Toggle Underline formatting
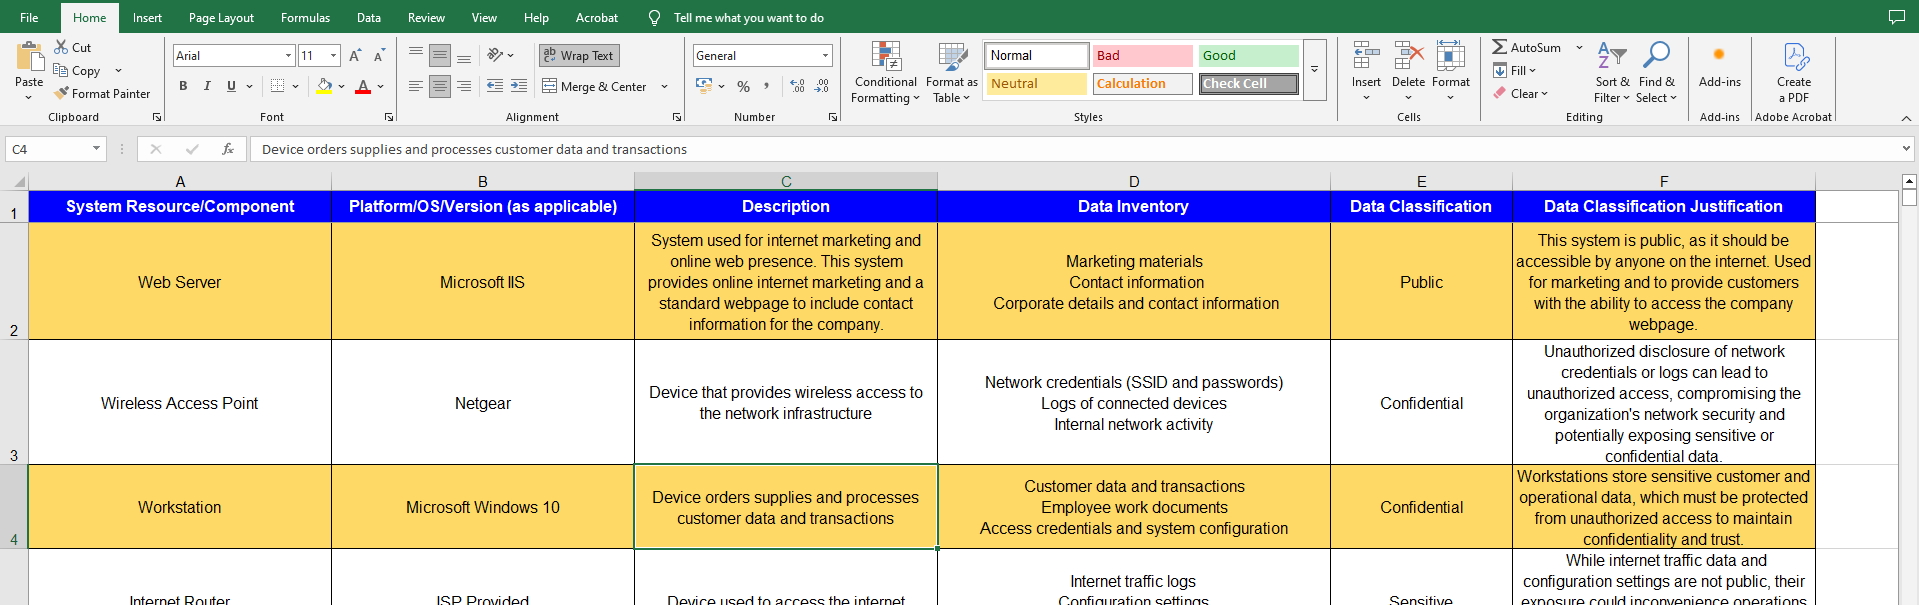Image resolution: width=1919 pixels, height=605 pixels. click(x=231, y=86)
